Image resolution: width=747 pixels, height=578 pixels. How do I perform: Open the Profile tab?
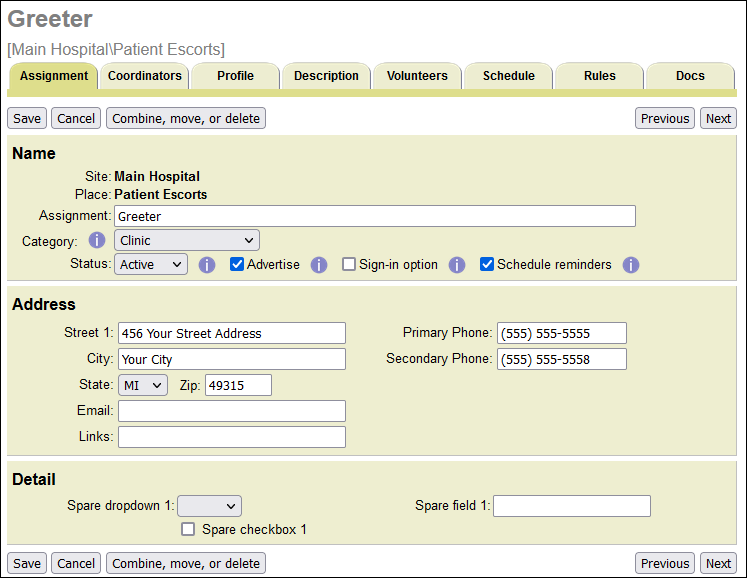(x=235, y=76)
